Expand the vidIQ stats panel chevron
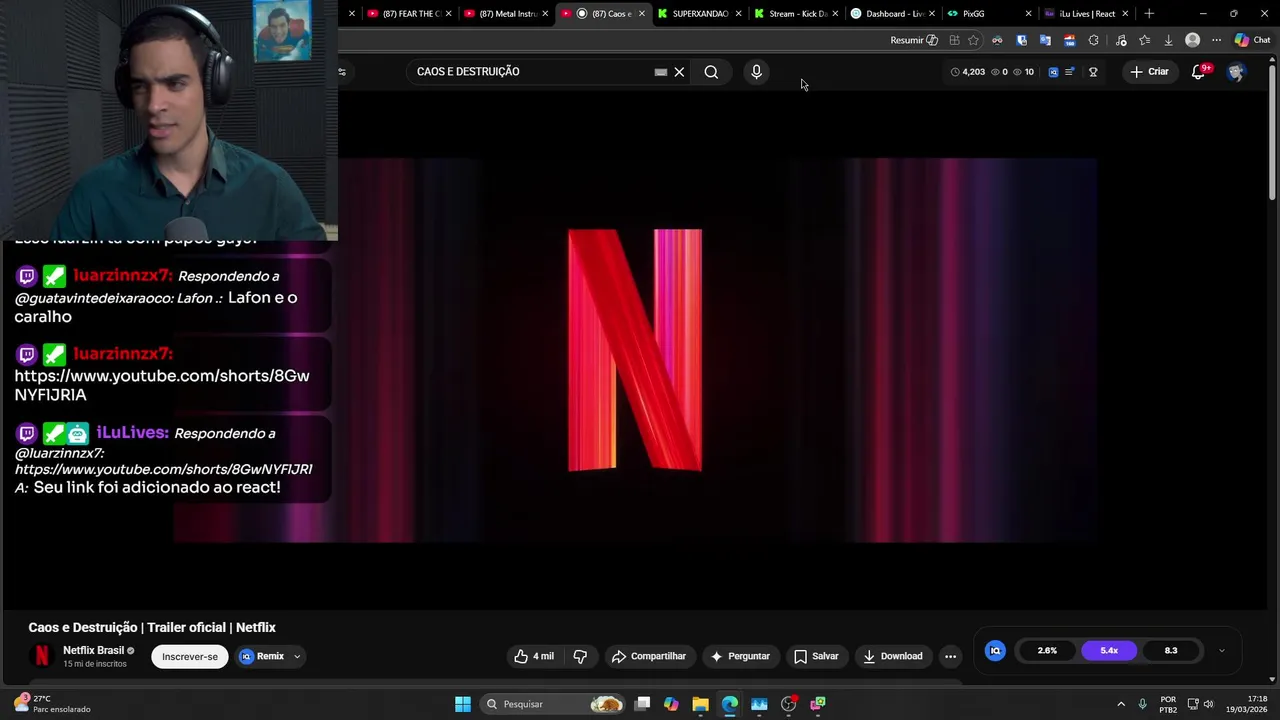The height and width of the screenshot is (720, 1280). 1221,650
